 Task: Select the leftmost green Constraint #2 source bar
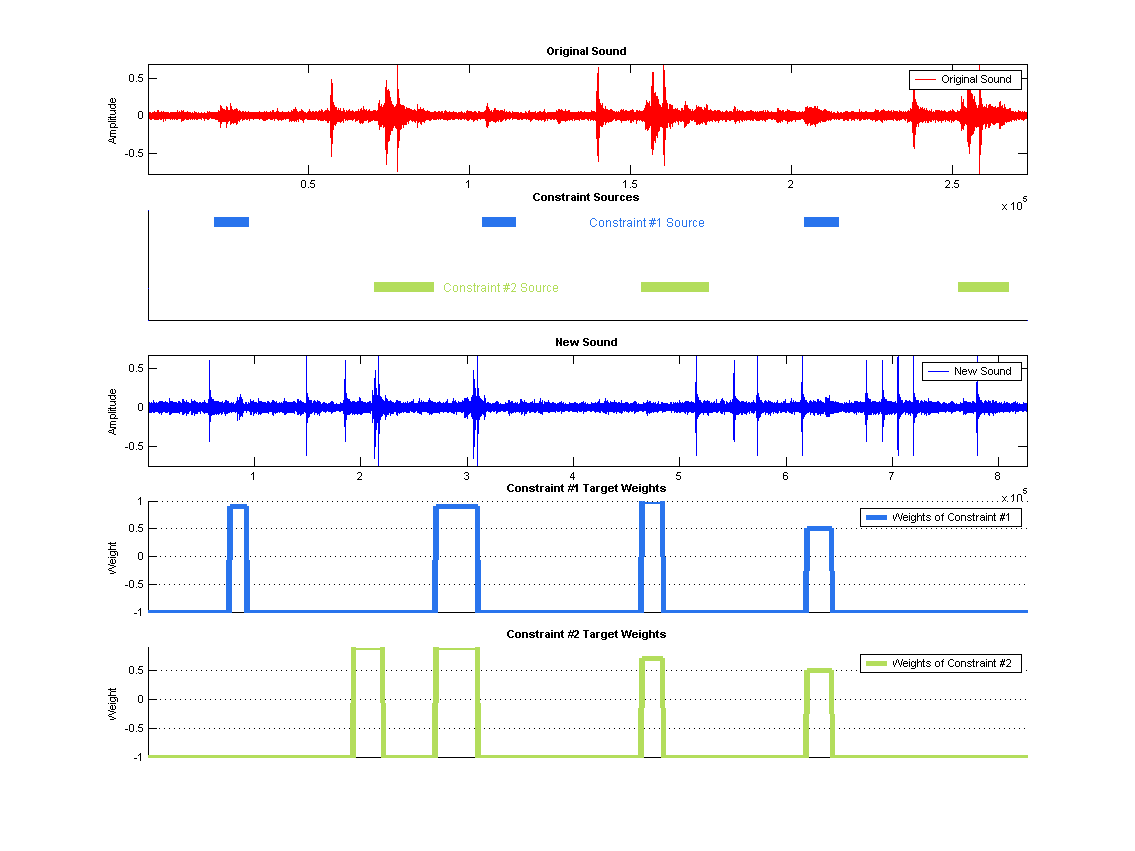point(404,287)
